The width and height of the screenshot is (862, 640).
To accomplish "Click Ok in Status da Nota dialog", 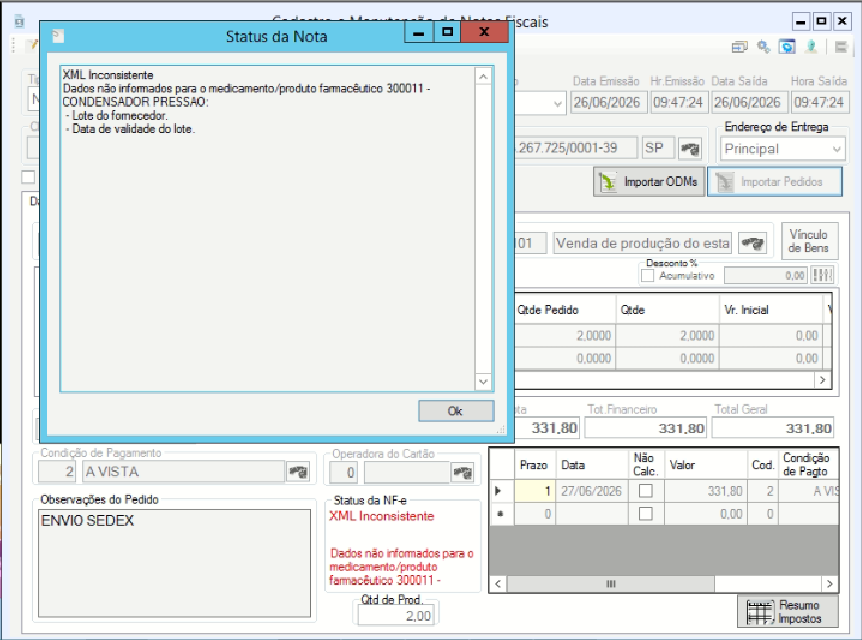I will click(x=456, y=411).
